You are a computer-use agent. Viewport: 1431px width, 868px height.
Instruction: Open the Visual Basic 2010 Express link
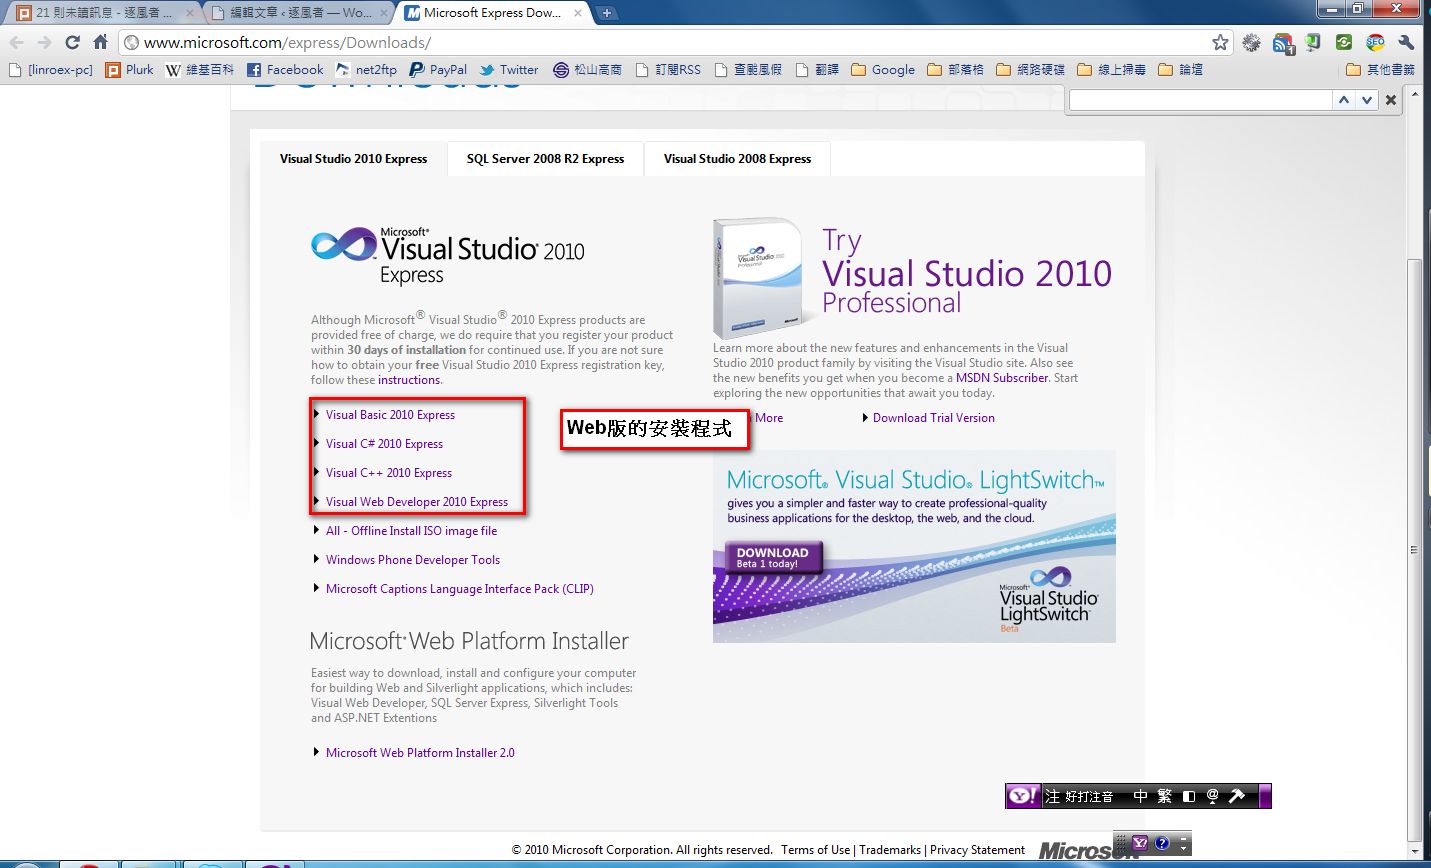[x=390, y=414]
